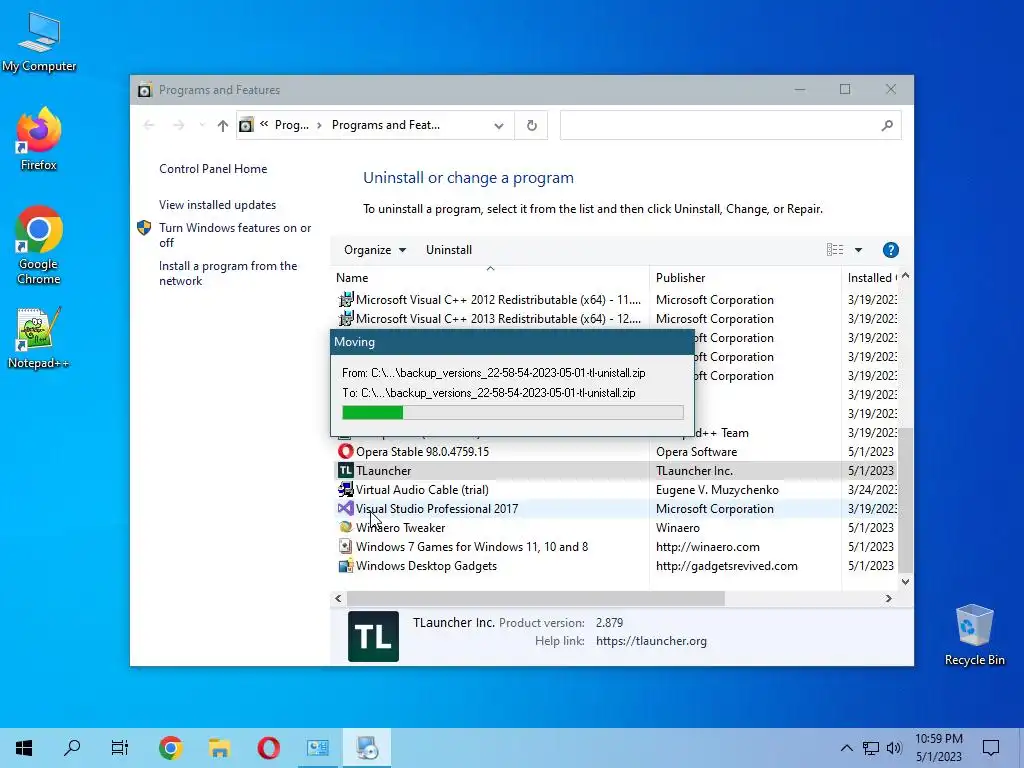Open the notification center icon

click(x=991, y=748)
